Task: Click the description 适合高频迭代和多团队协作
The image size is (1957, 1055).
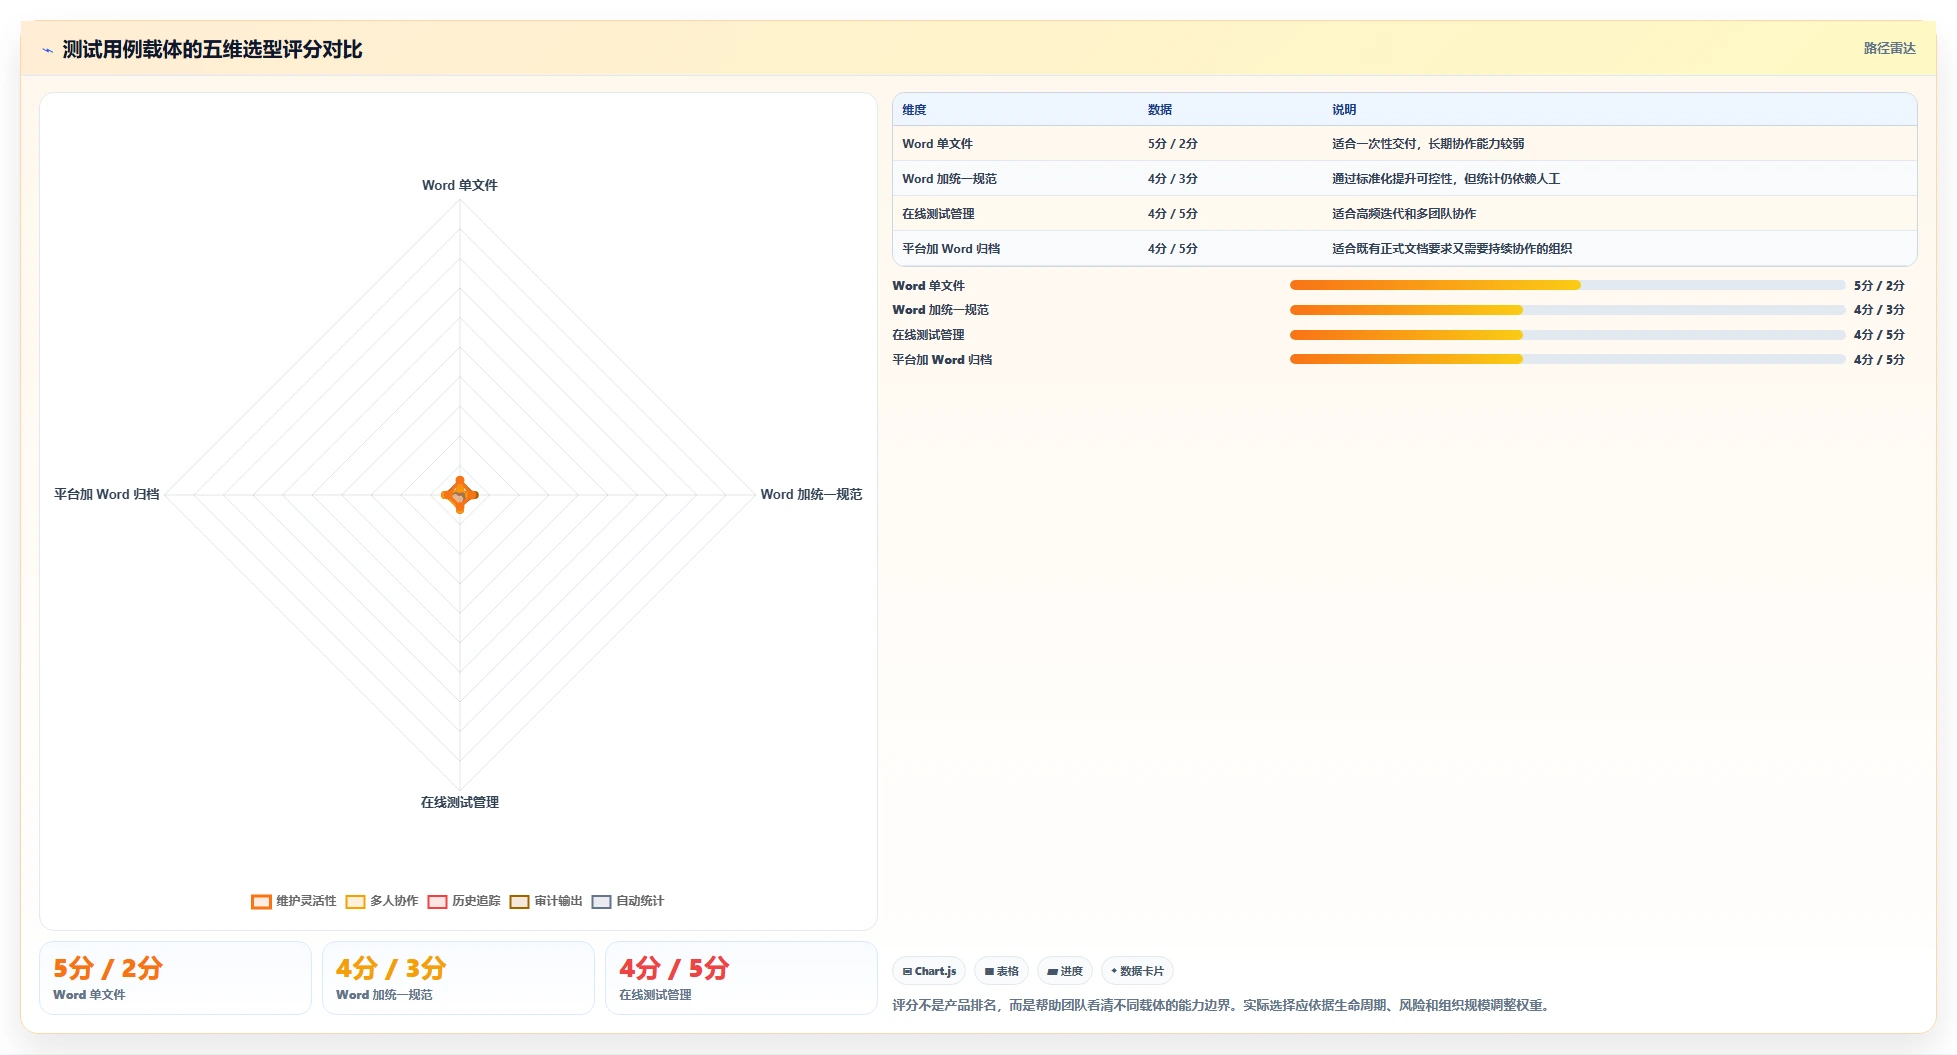Action: coord(1404,214)
